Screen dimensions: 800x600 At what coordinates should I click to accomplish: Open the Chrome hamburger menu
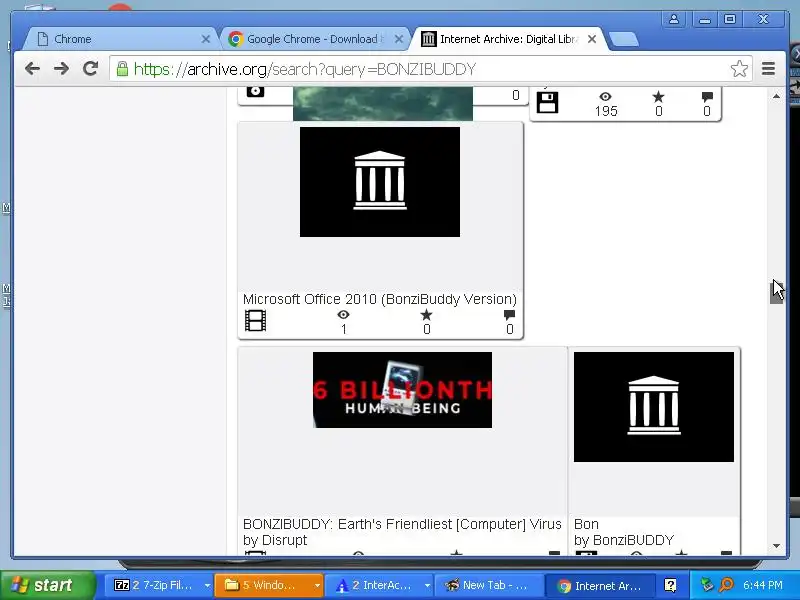click(x=768, y=68)
